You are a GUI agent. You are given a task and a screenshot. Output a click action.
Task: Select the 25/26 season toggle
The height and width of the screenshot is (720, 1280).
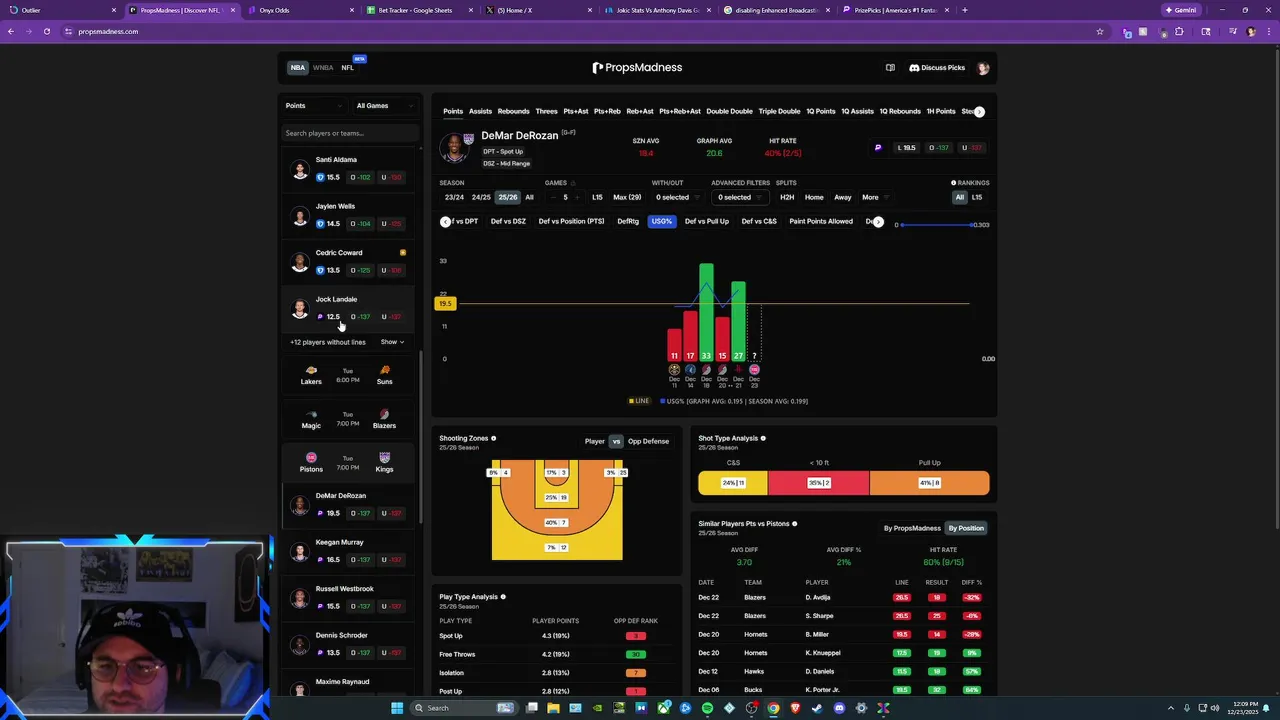point(508,197)
